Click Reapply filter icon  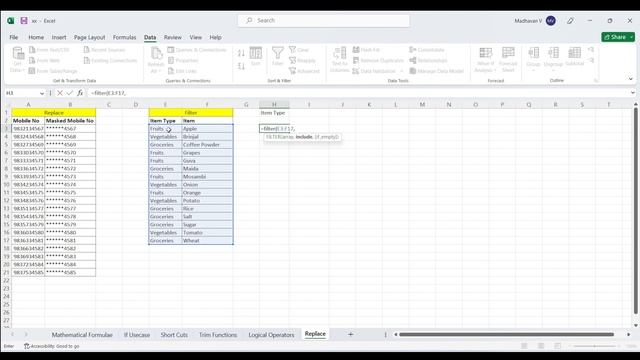(x=292, y=60)
